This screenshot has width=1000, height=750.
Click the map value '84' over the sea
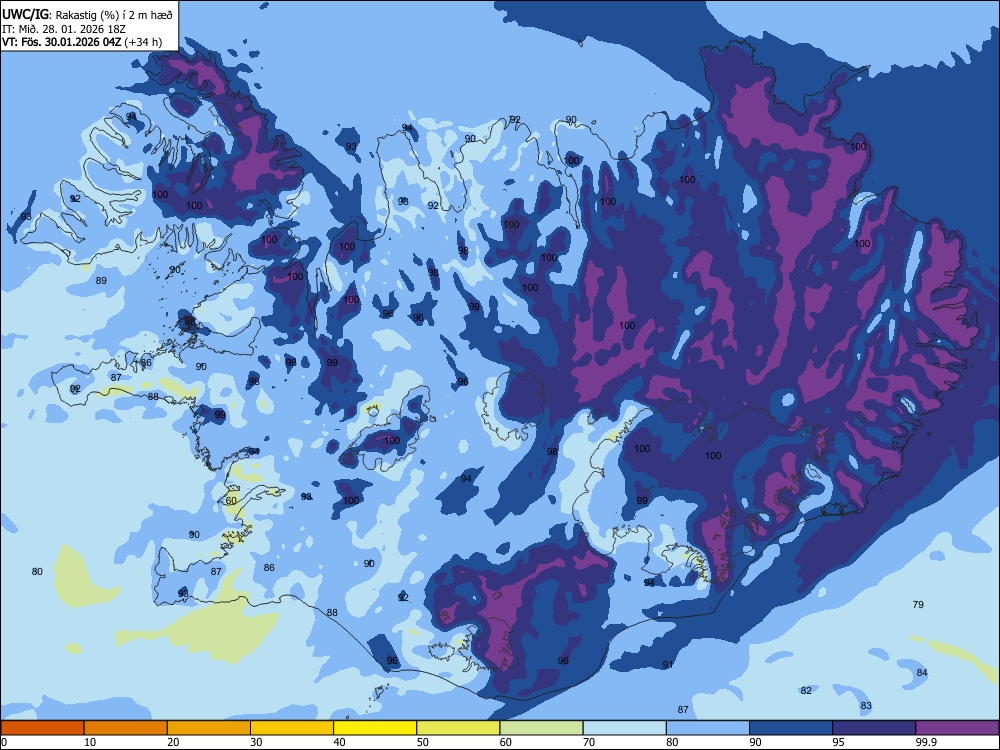[922, 672]
